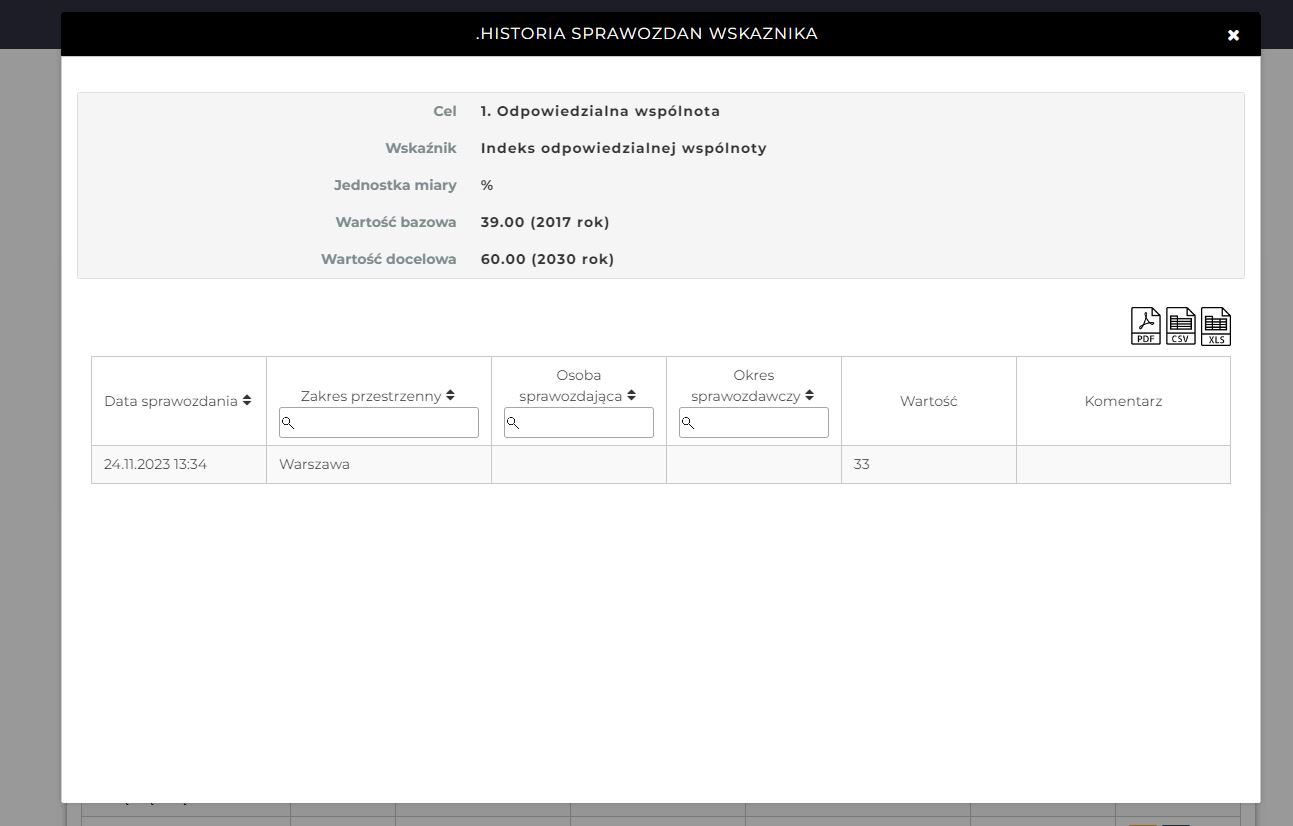This screenshot has width=1293, height=826.
Task: Click the Data sprawozdania header label
Action: click(x=171, y=401)
